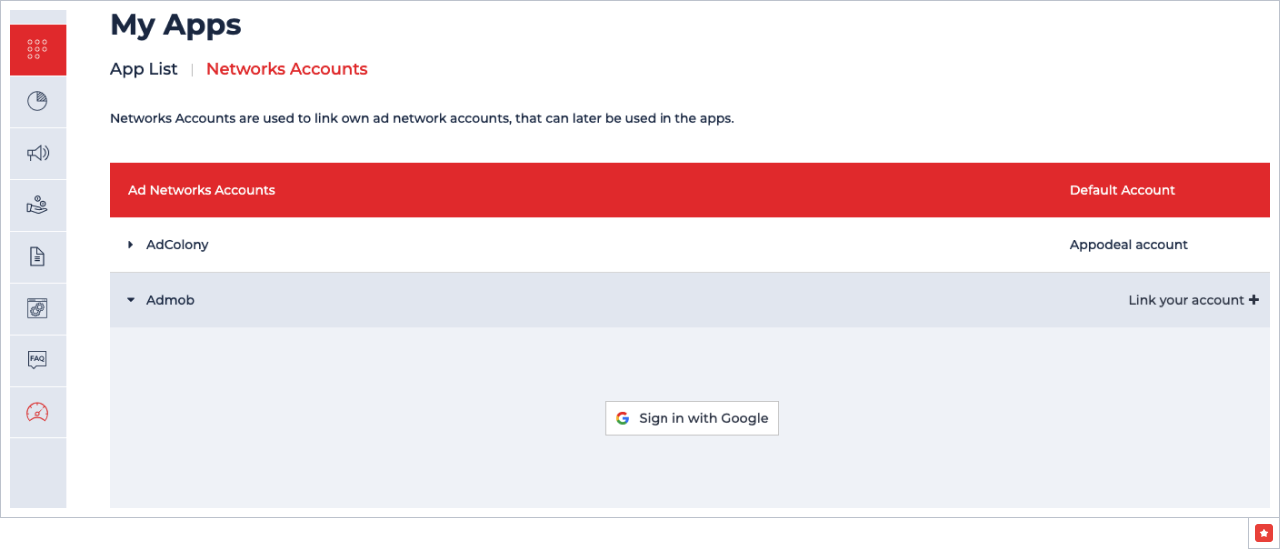Viewport: 1280px width, 549px height.
Task: Click the Admob network name
Action: pos(170,300)
